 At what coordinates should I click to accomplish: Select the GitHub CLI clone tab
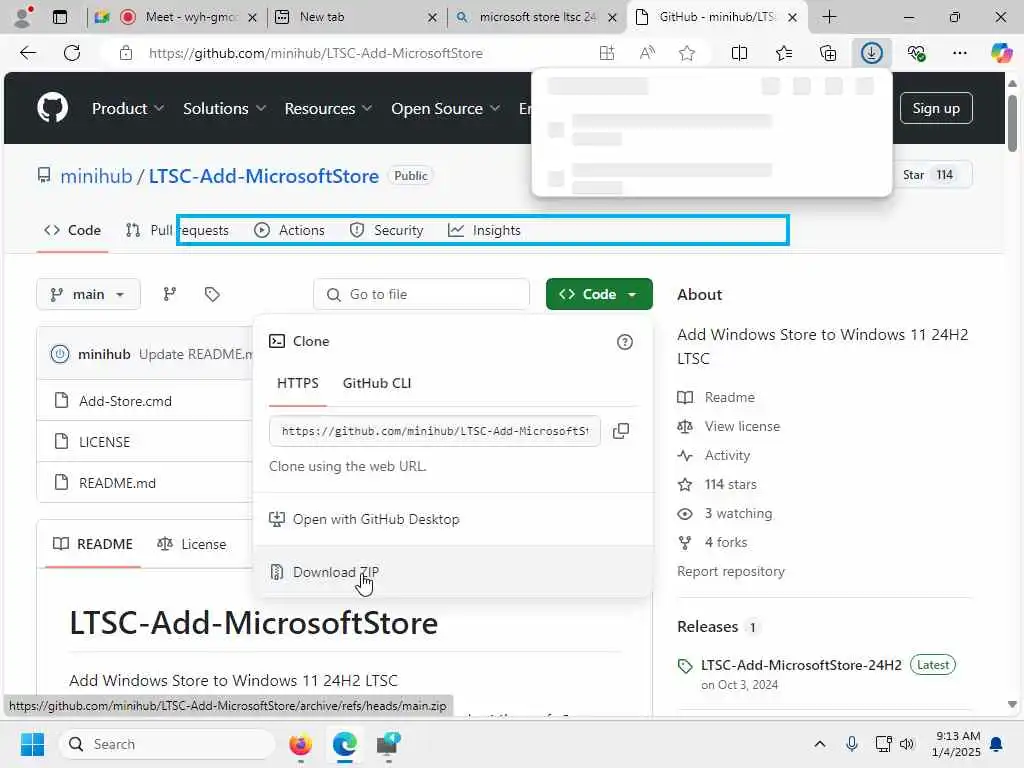[x=377, y=383]
